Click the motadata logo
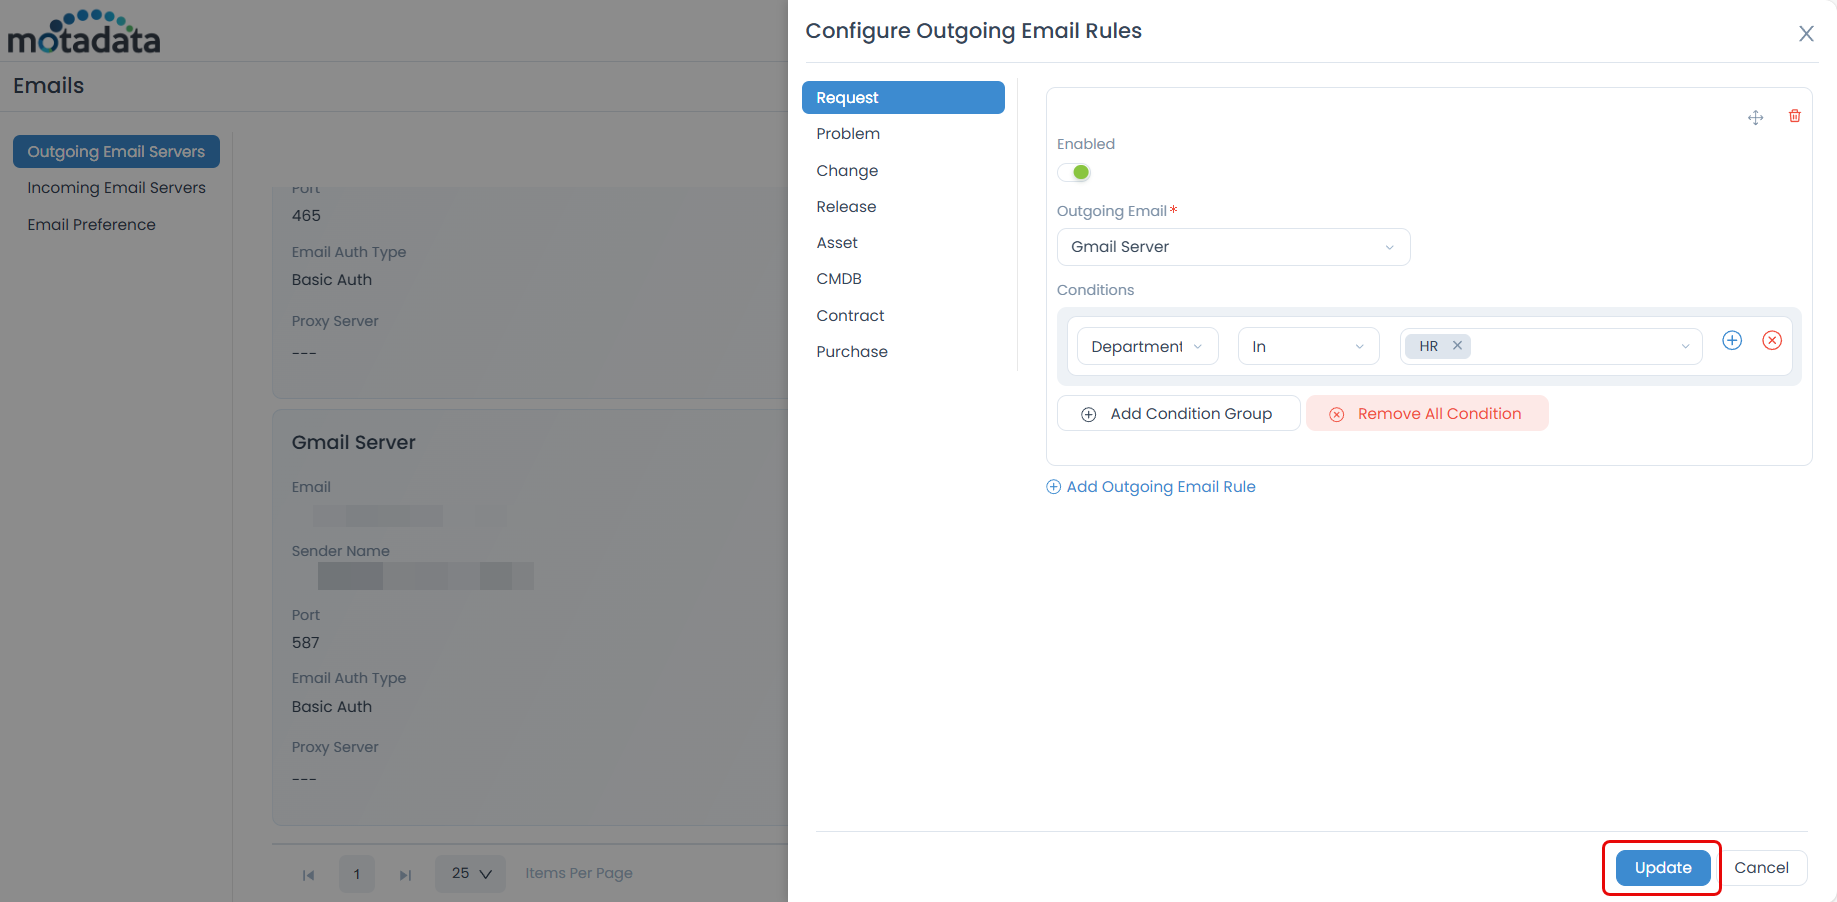The height and width of the screenshot is (902, 1837). coord(84,32)
